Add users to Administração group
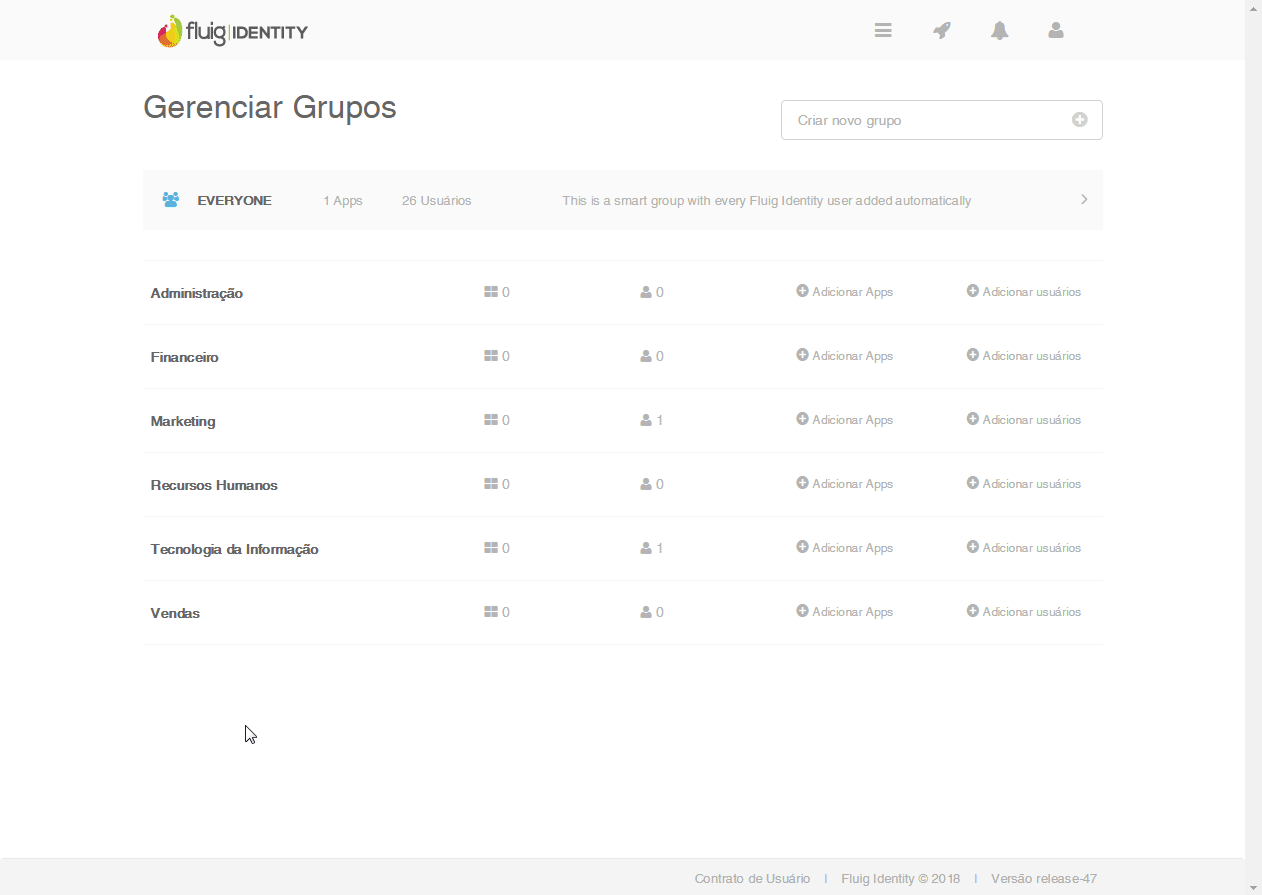 click(x=1024, y=292)
